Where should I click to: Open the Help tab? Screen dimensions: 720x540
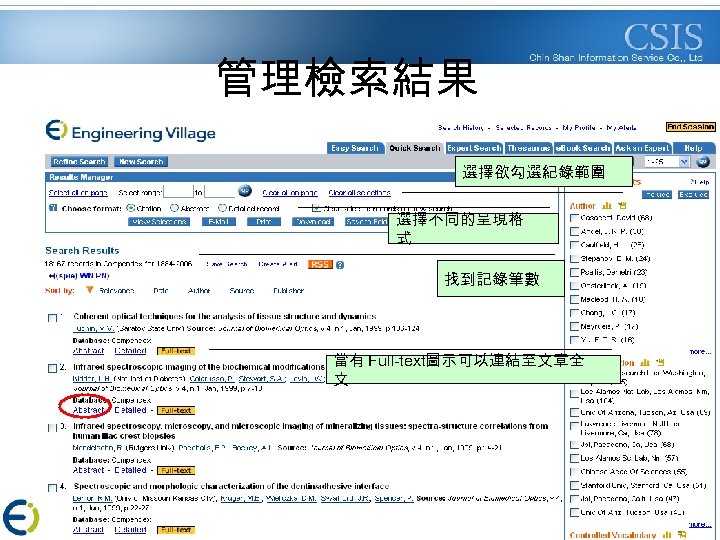[693, 148]
